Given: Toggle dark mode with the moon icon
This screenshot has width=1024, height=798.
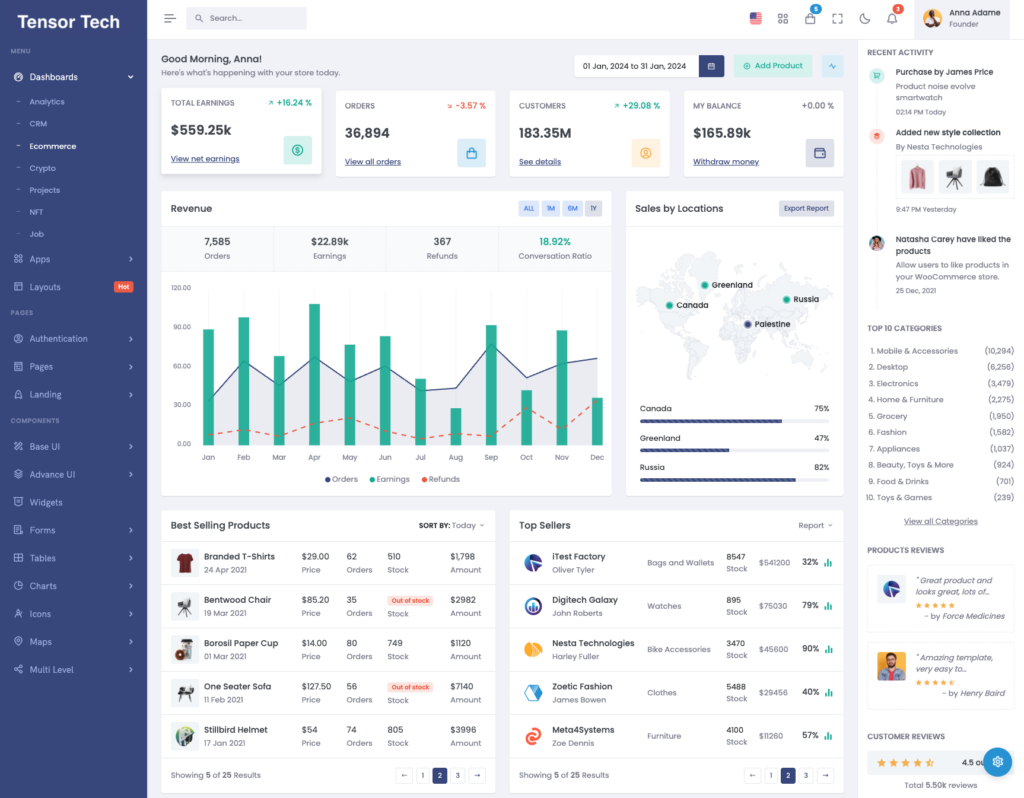Looking at the screenshot, I should (x=864, y=18).
